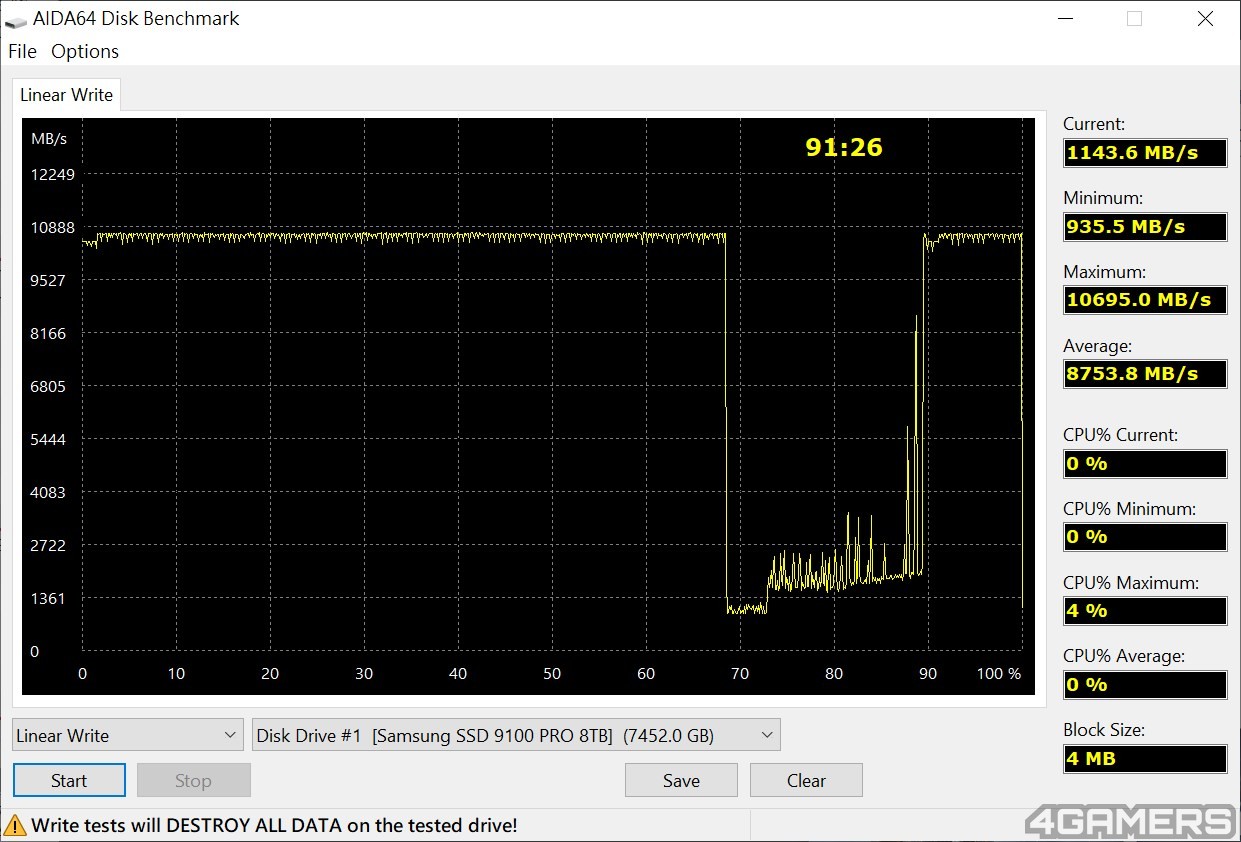Select the Minimum 935.5 MB/s field

pyautogui.click(x=1145, y=226)
